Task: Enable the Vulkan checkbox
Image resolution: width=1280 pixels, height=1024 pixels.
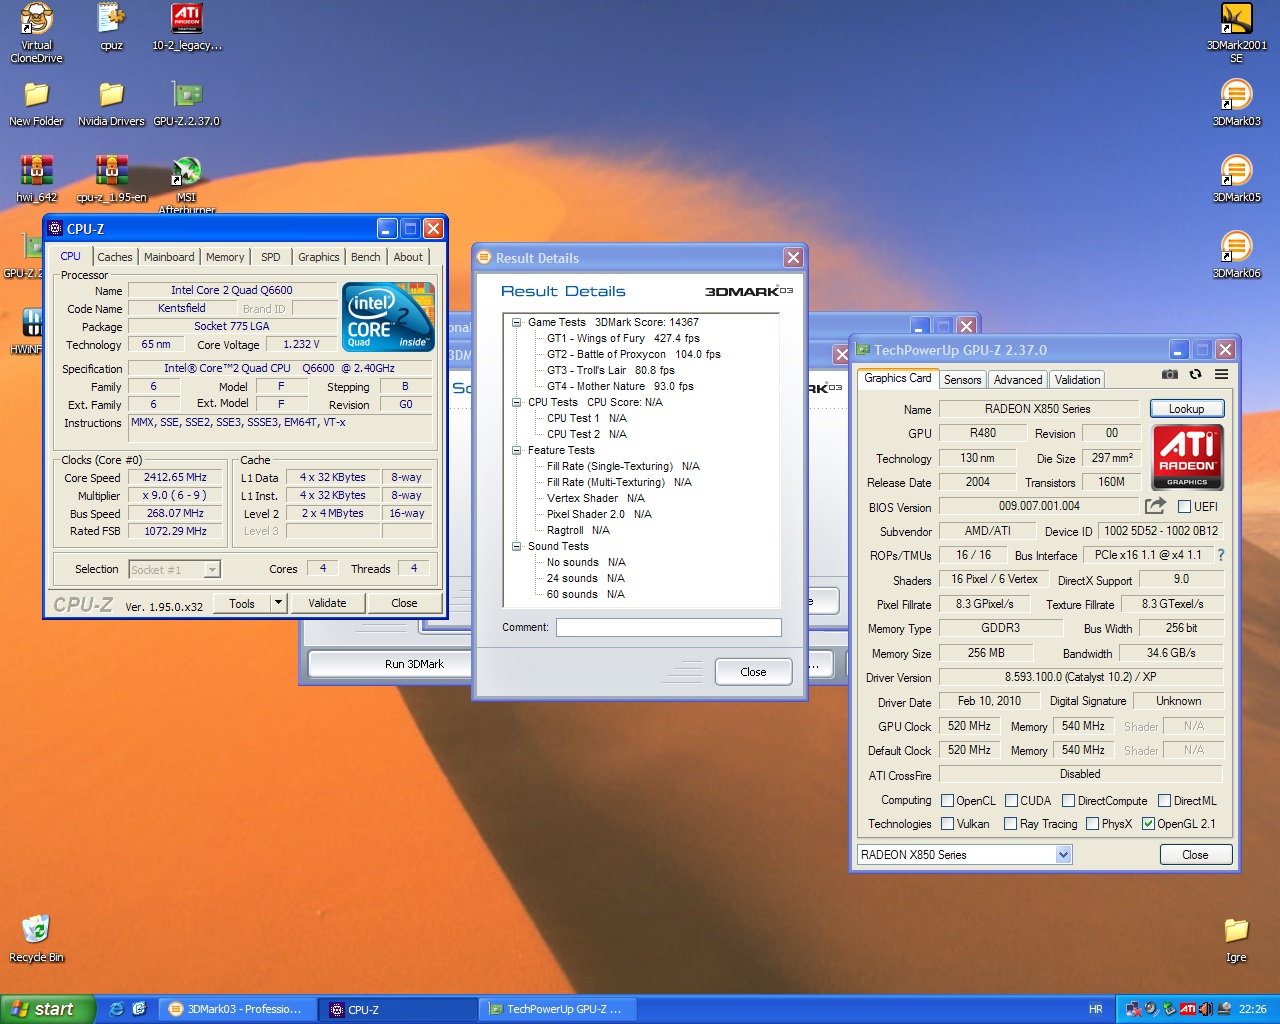Action: point(947,824)
